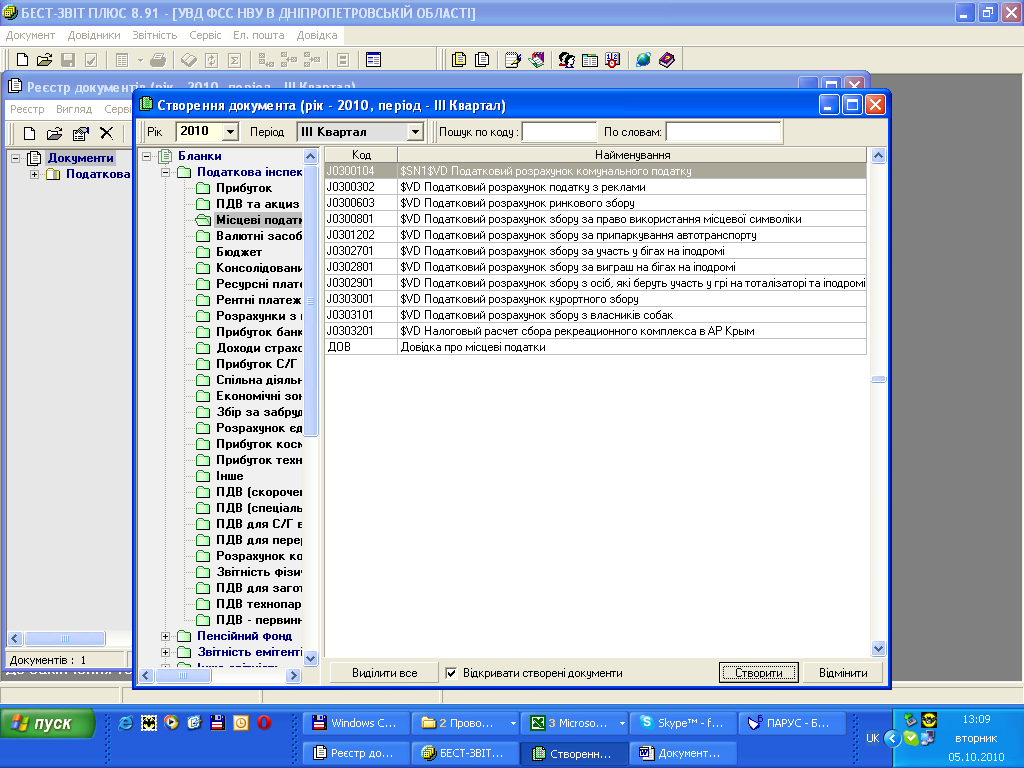Image resolution: width=1024 pixels, height=768 pixels.
Task: Click the Найменування column header
Action: click(632, 155)
